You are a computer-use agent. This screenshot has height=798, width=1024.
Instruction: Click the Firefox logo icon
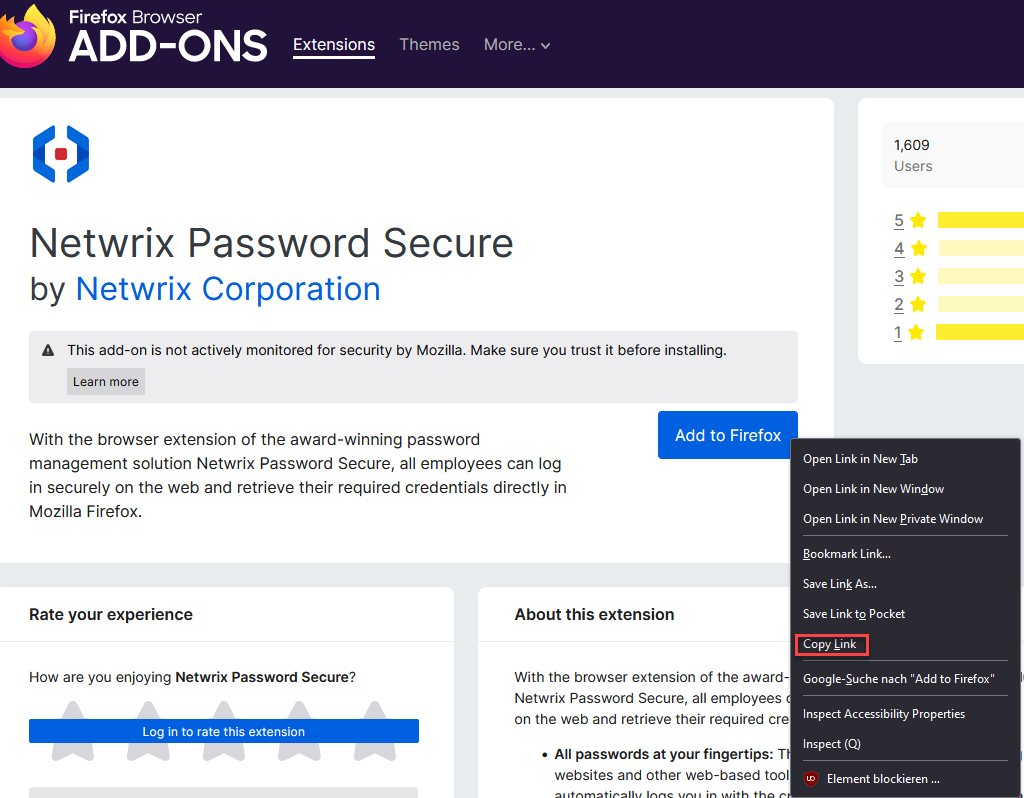(26, 36)
